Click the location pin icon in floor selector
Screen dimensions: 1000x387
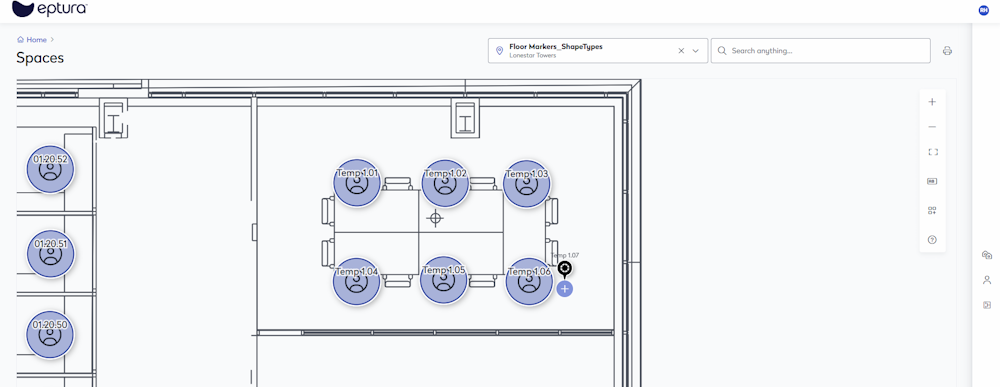[x=499, y=51]
